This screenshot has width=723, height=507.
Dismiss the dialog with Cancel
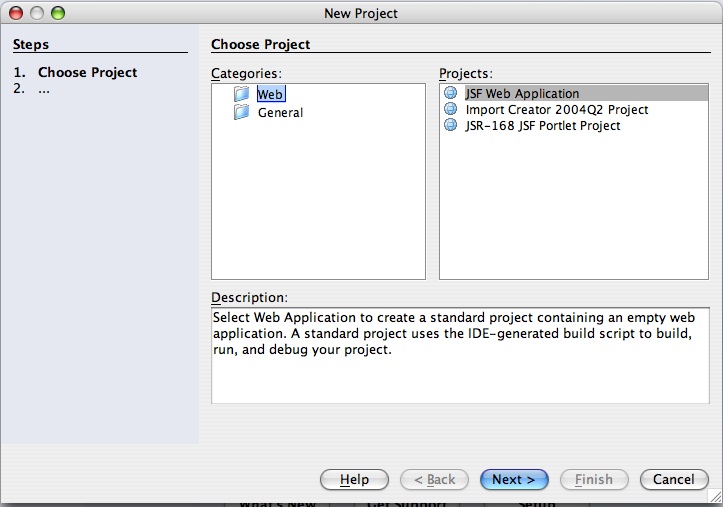coord(674,479)
